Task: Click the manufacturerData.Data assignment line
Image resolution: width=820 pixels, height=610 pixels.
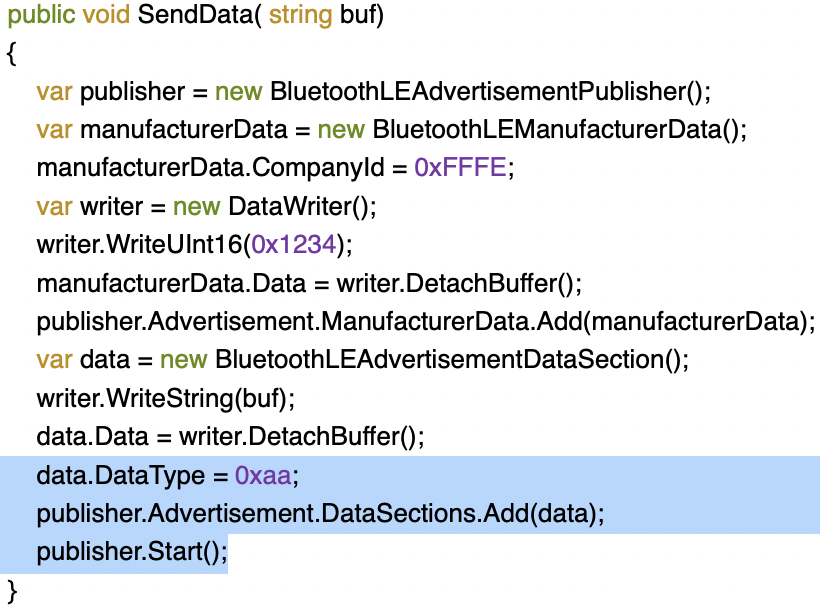Action: [309, 283]
